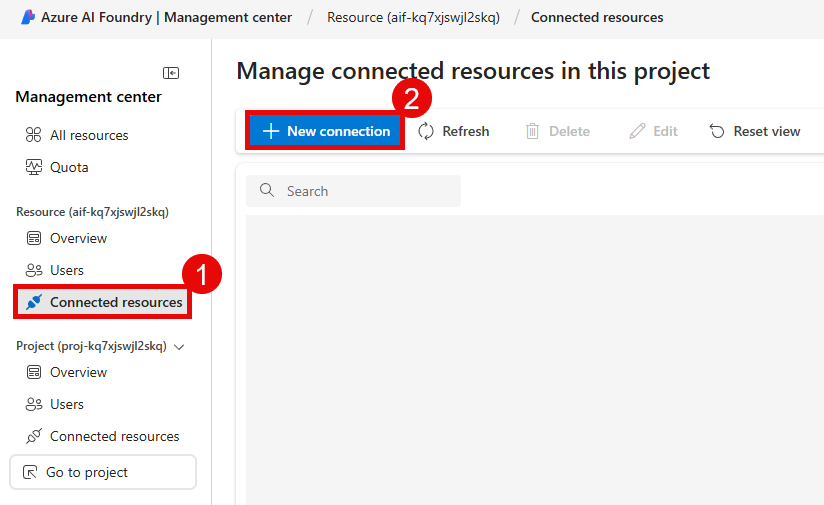Open Resource Overview in the sidebar
This screenshot has height=505, width=824.
point(78,238)
